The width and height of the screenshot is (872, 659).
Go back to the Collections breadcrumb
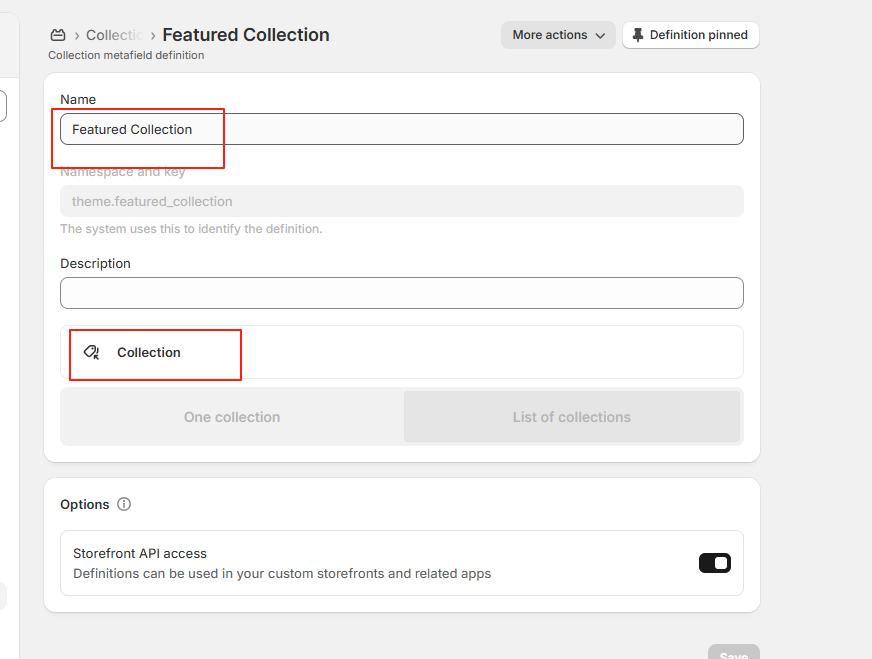coord(114,35)
